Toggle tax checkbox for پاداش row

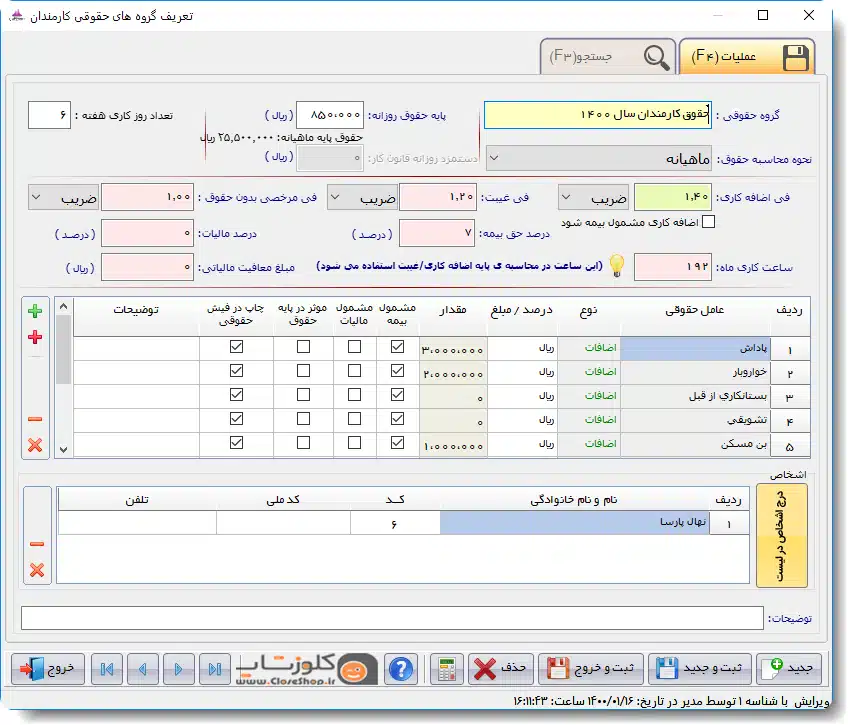pos(354,347)
